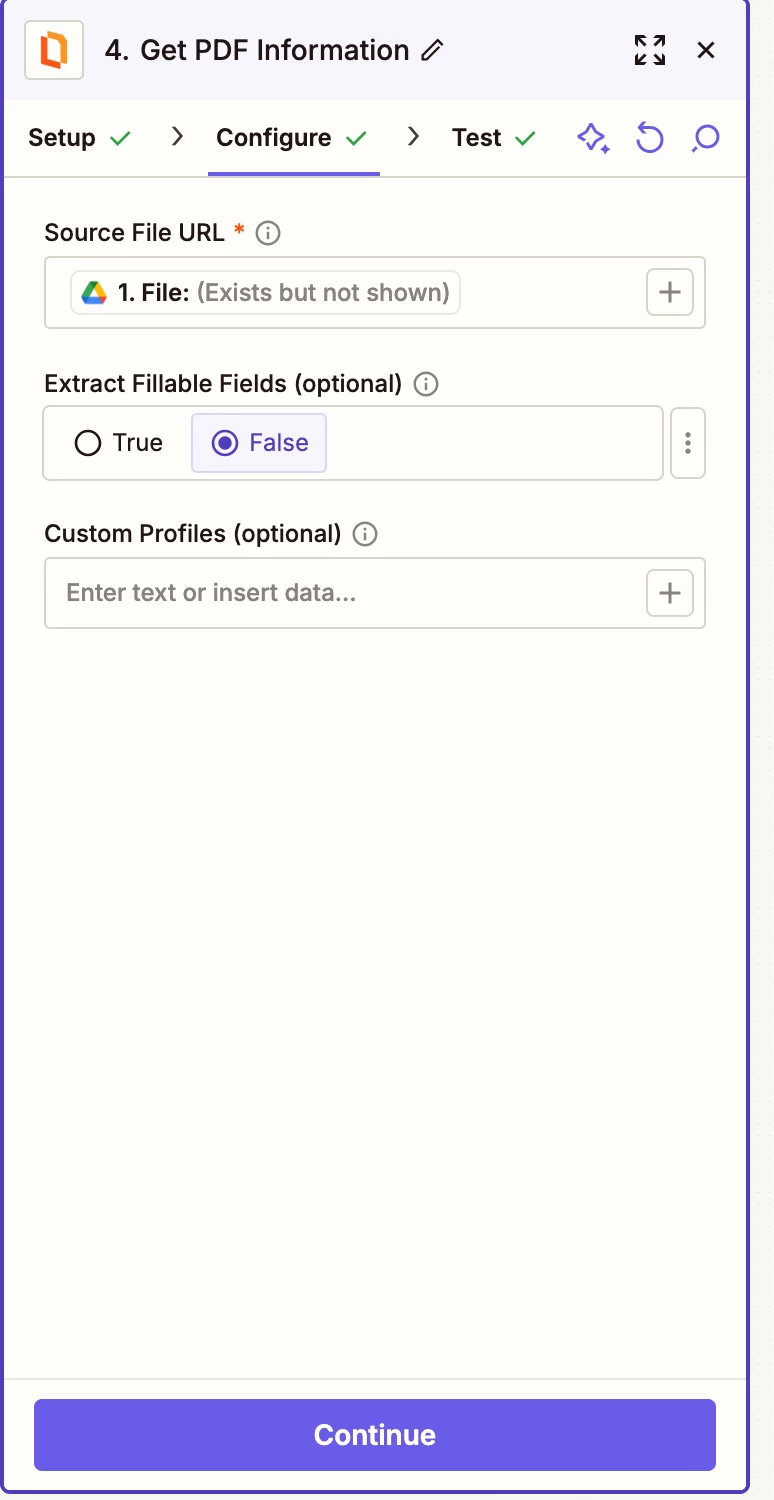Insert data using plus in Source File URL

click(670, 293)
